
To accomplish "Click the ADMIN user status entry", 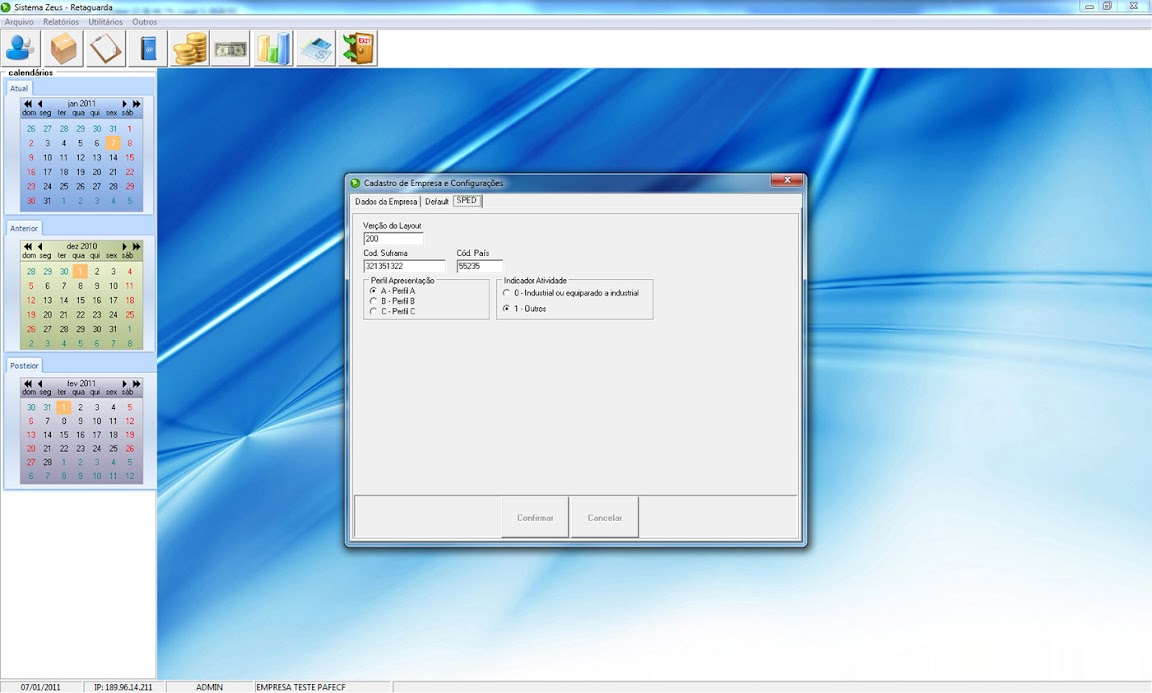I will pyautogui.click(x=209, y=687).
